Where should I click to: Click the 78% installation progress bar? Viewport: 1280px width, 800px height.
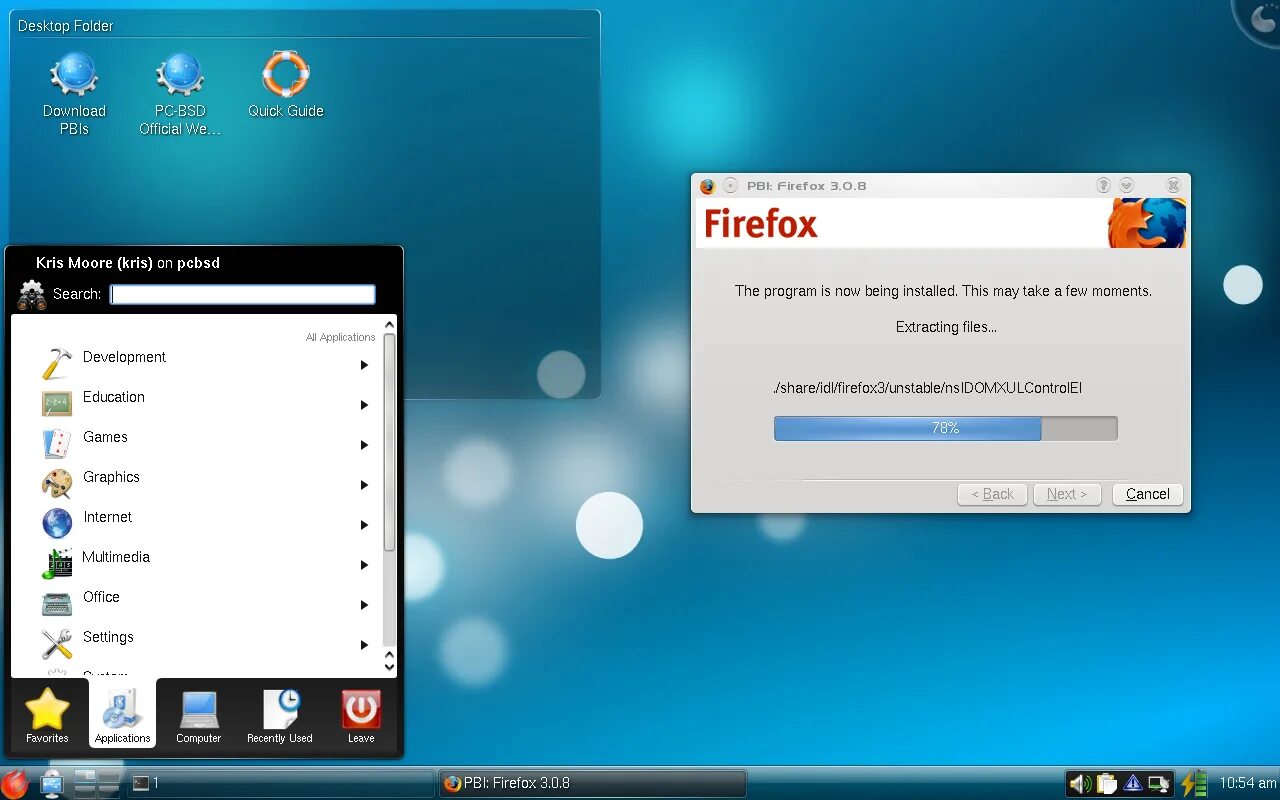click(x=945, y=428)
